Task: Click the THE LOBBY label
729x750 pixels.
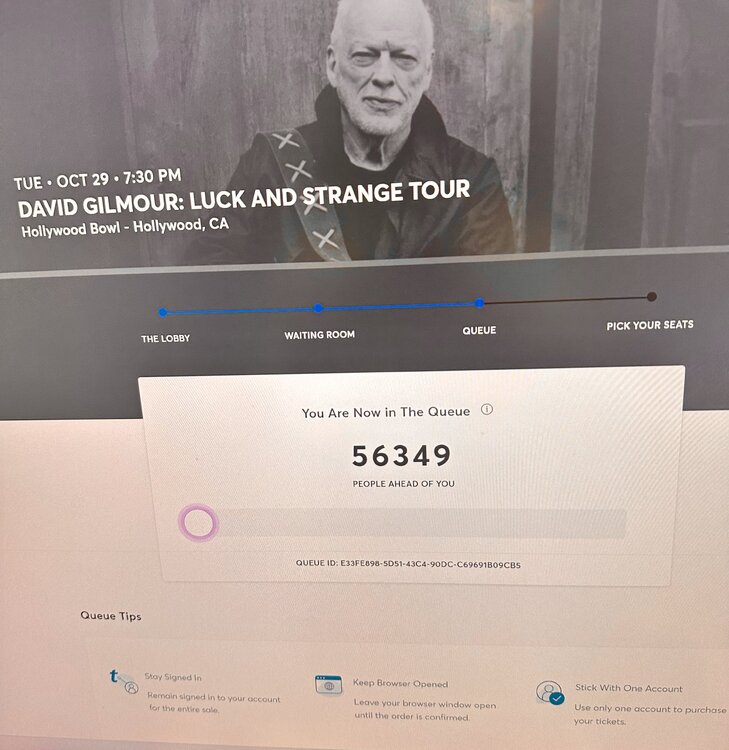Action: tap(166, 339)
